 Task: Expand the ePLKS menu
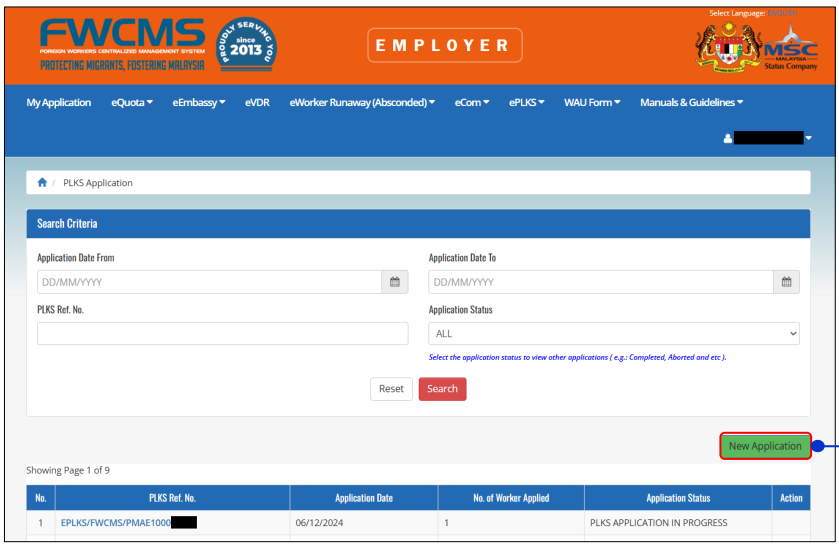click(x=527, y=102)
